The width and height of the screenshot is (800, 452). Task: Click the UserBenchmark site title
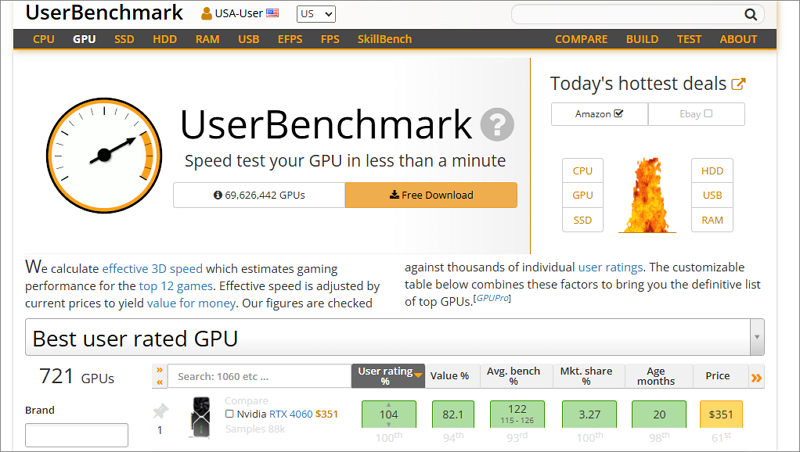tap(104, 13)
